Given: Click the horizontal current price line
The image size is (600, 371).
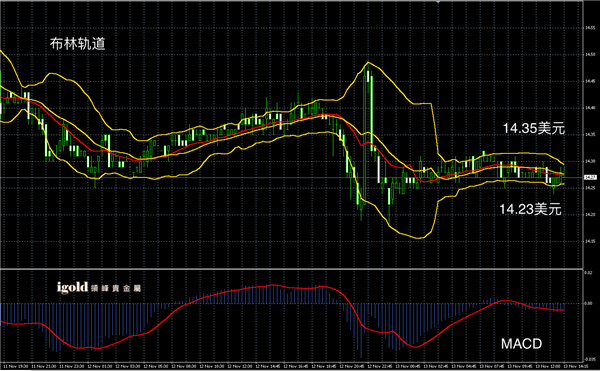Looking at the screenshot, I should coord(292,177).
